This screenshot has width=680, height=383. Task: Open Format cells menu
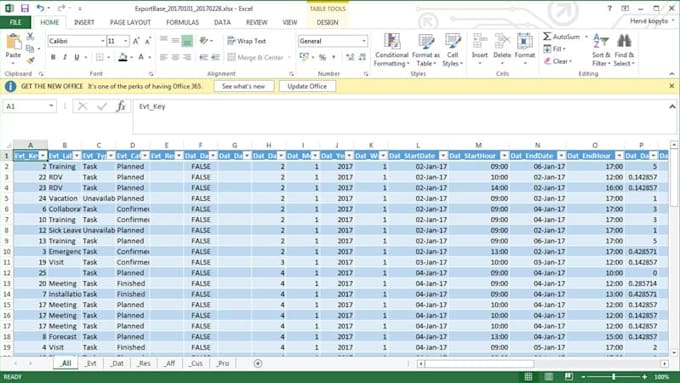click(525, 49)
